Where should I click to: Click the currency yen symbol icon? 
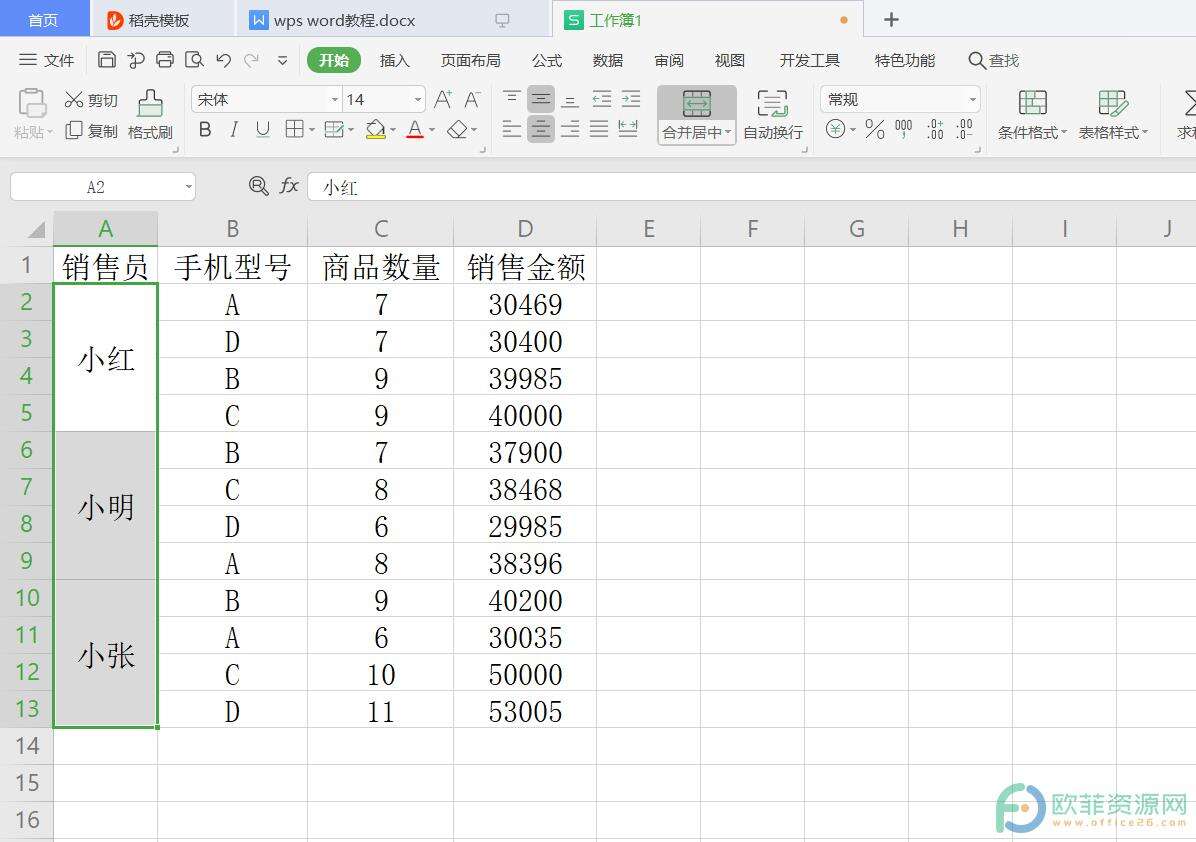click(x=835, y=130)
